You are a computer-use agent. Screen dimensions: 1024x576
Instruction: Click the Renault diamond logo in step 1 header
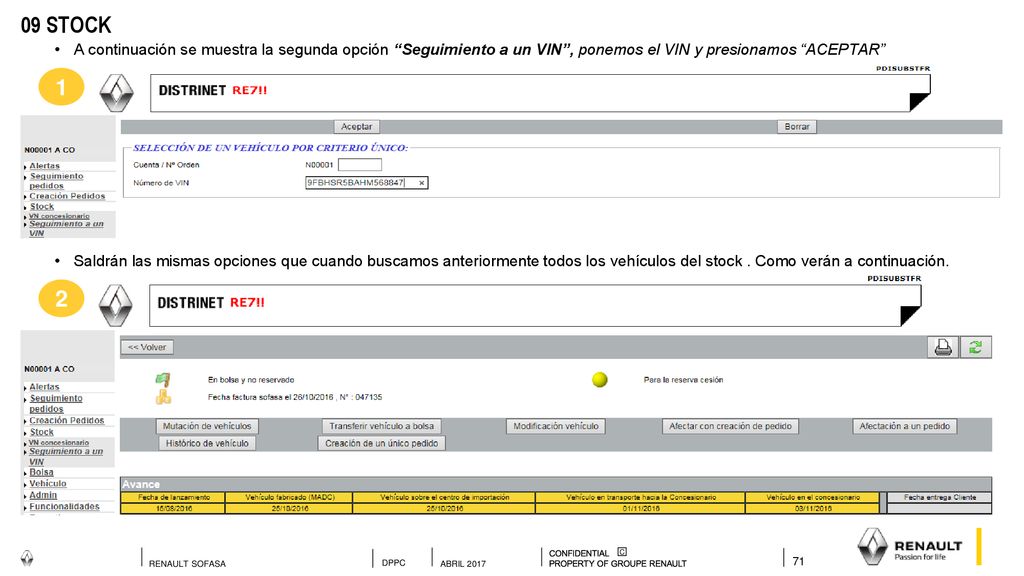116,93
